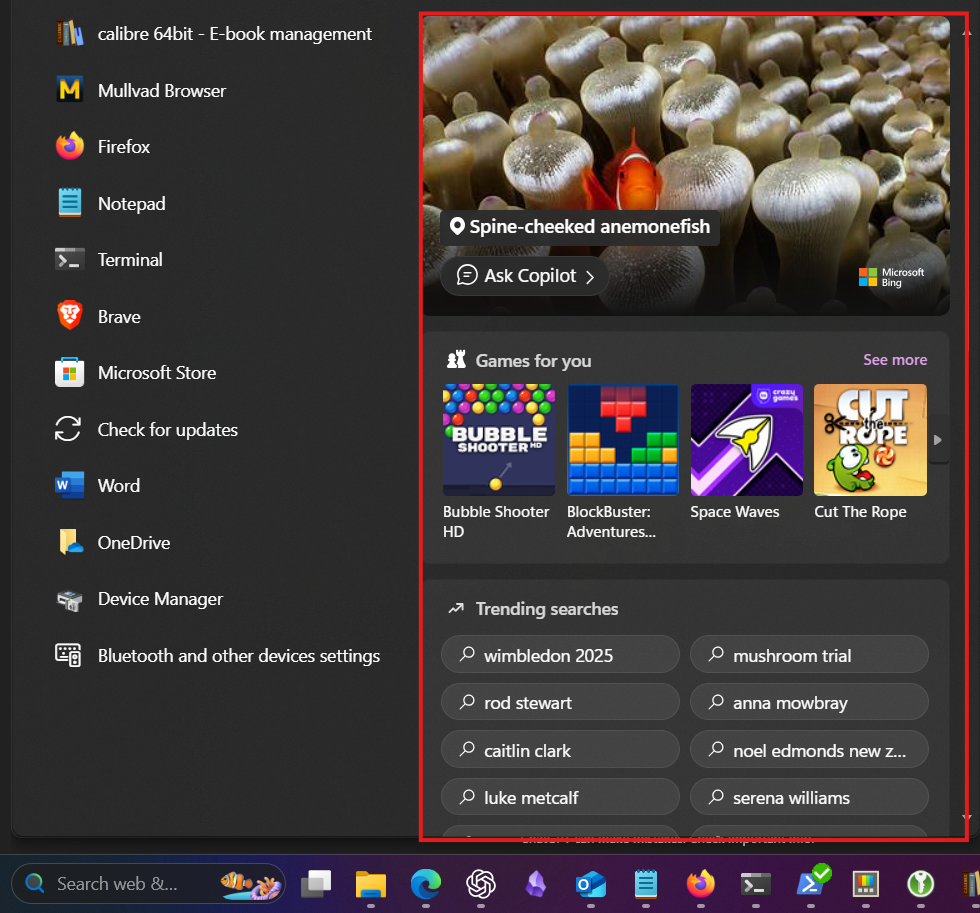Click See more link for games
Viewport: 980px width, 913px height.
(895, 360)
